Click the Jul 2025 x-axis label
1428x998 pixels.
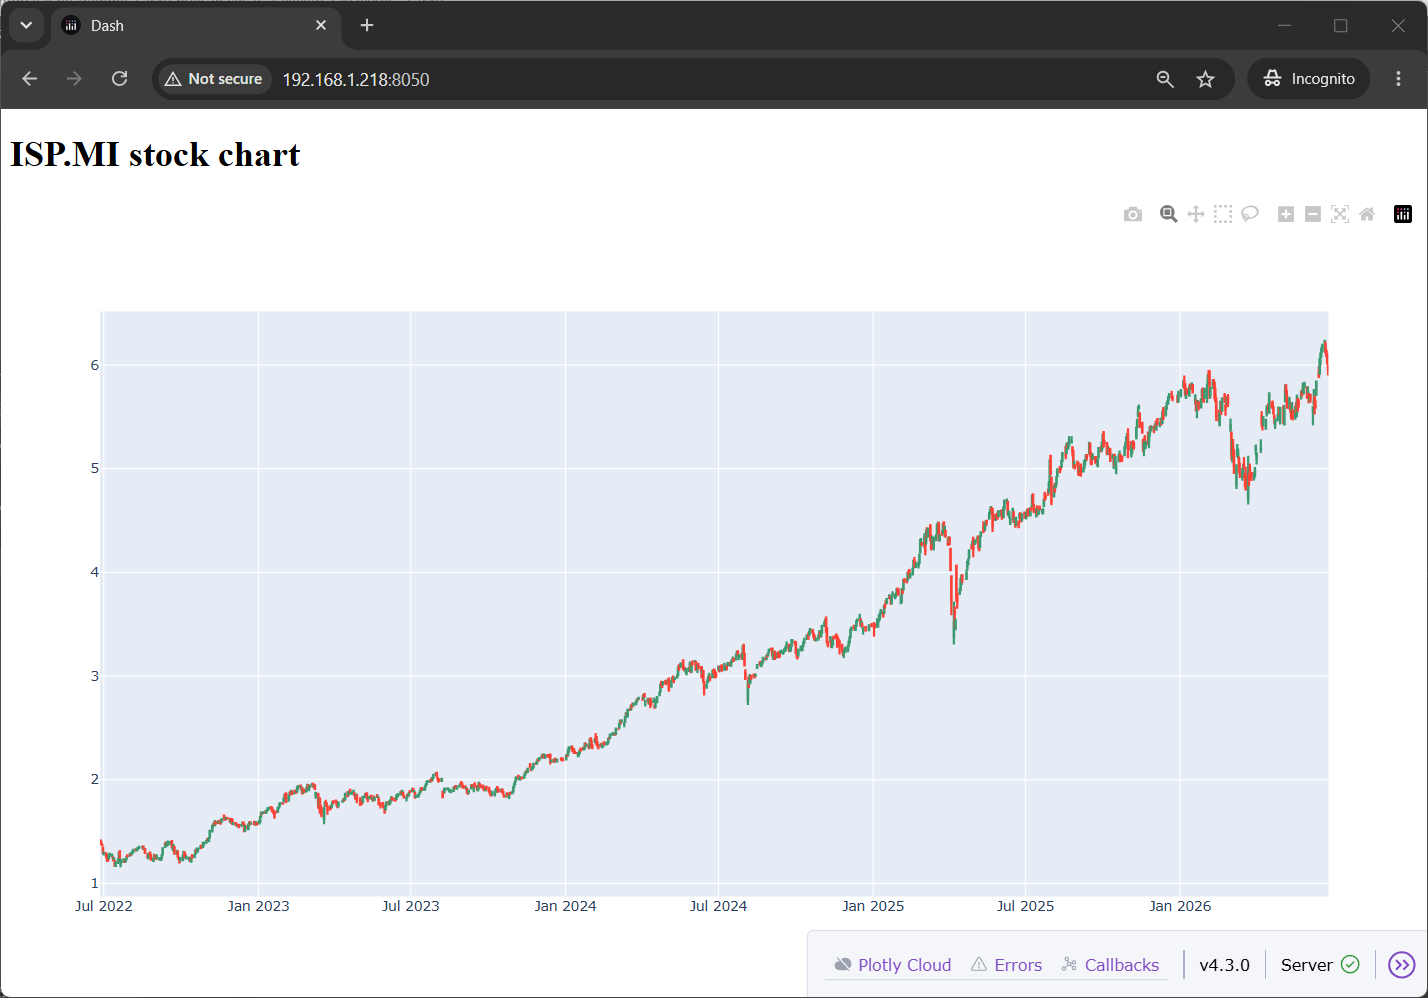pos(1025,906)
